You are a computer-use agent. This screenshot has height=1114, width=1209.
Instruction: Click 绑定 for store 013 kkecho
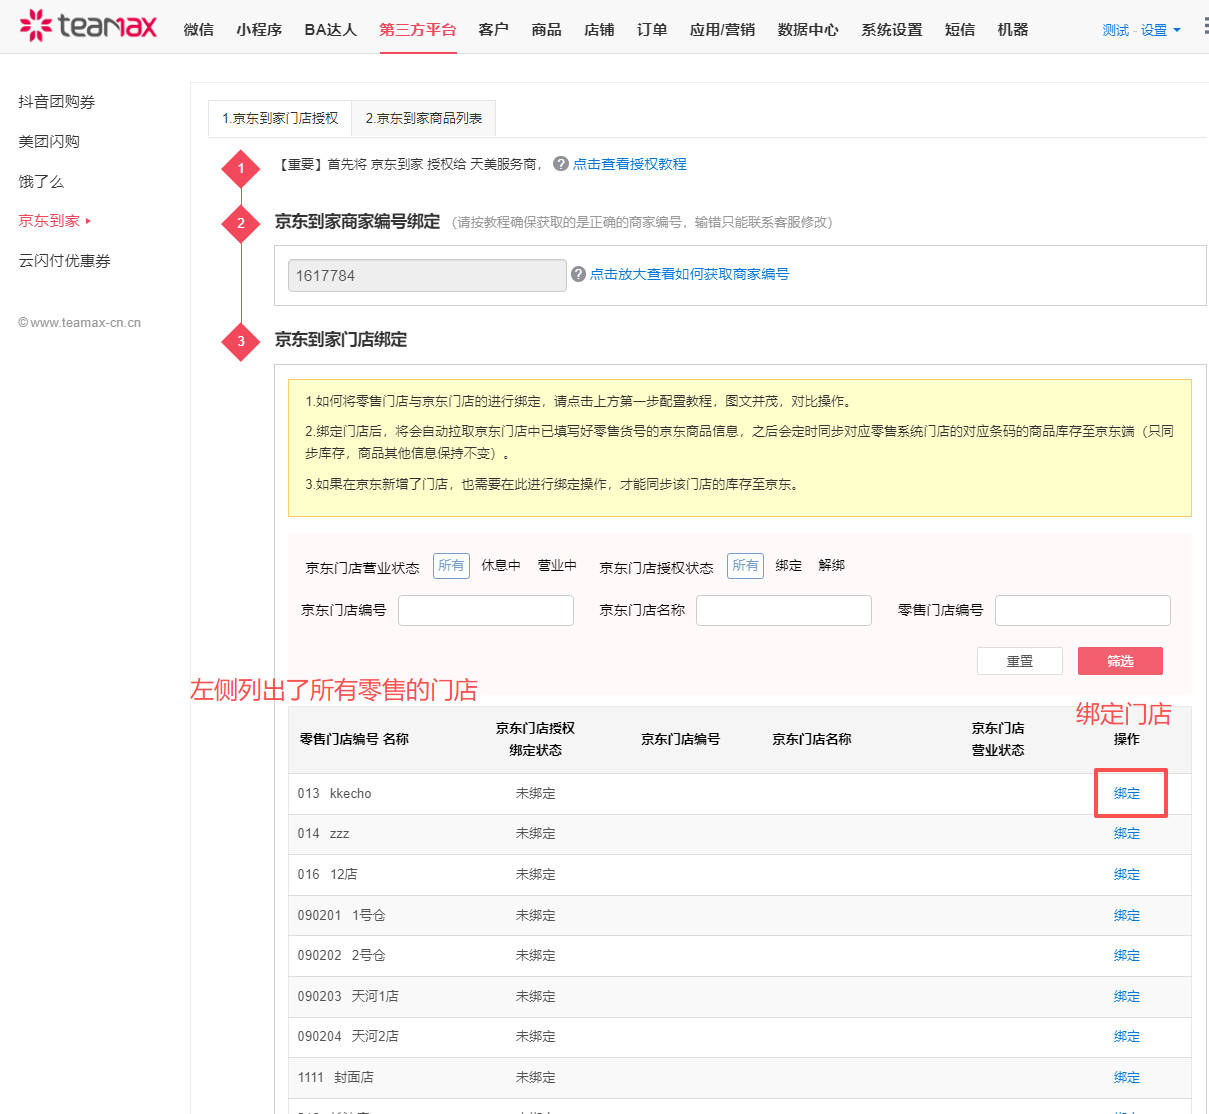click(x=1127, y=793)
